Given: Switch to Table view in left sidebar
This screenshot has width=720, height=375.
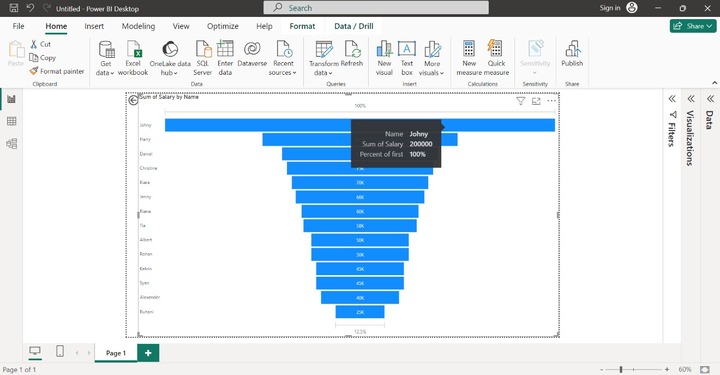Looking at the screenshot, I should [x=11, y=121].
